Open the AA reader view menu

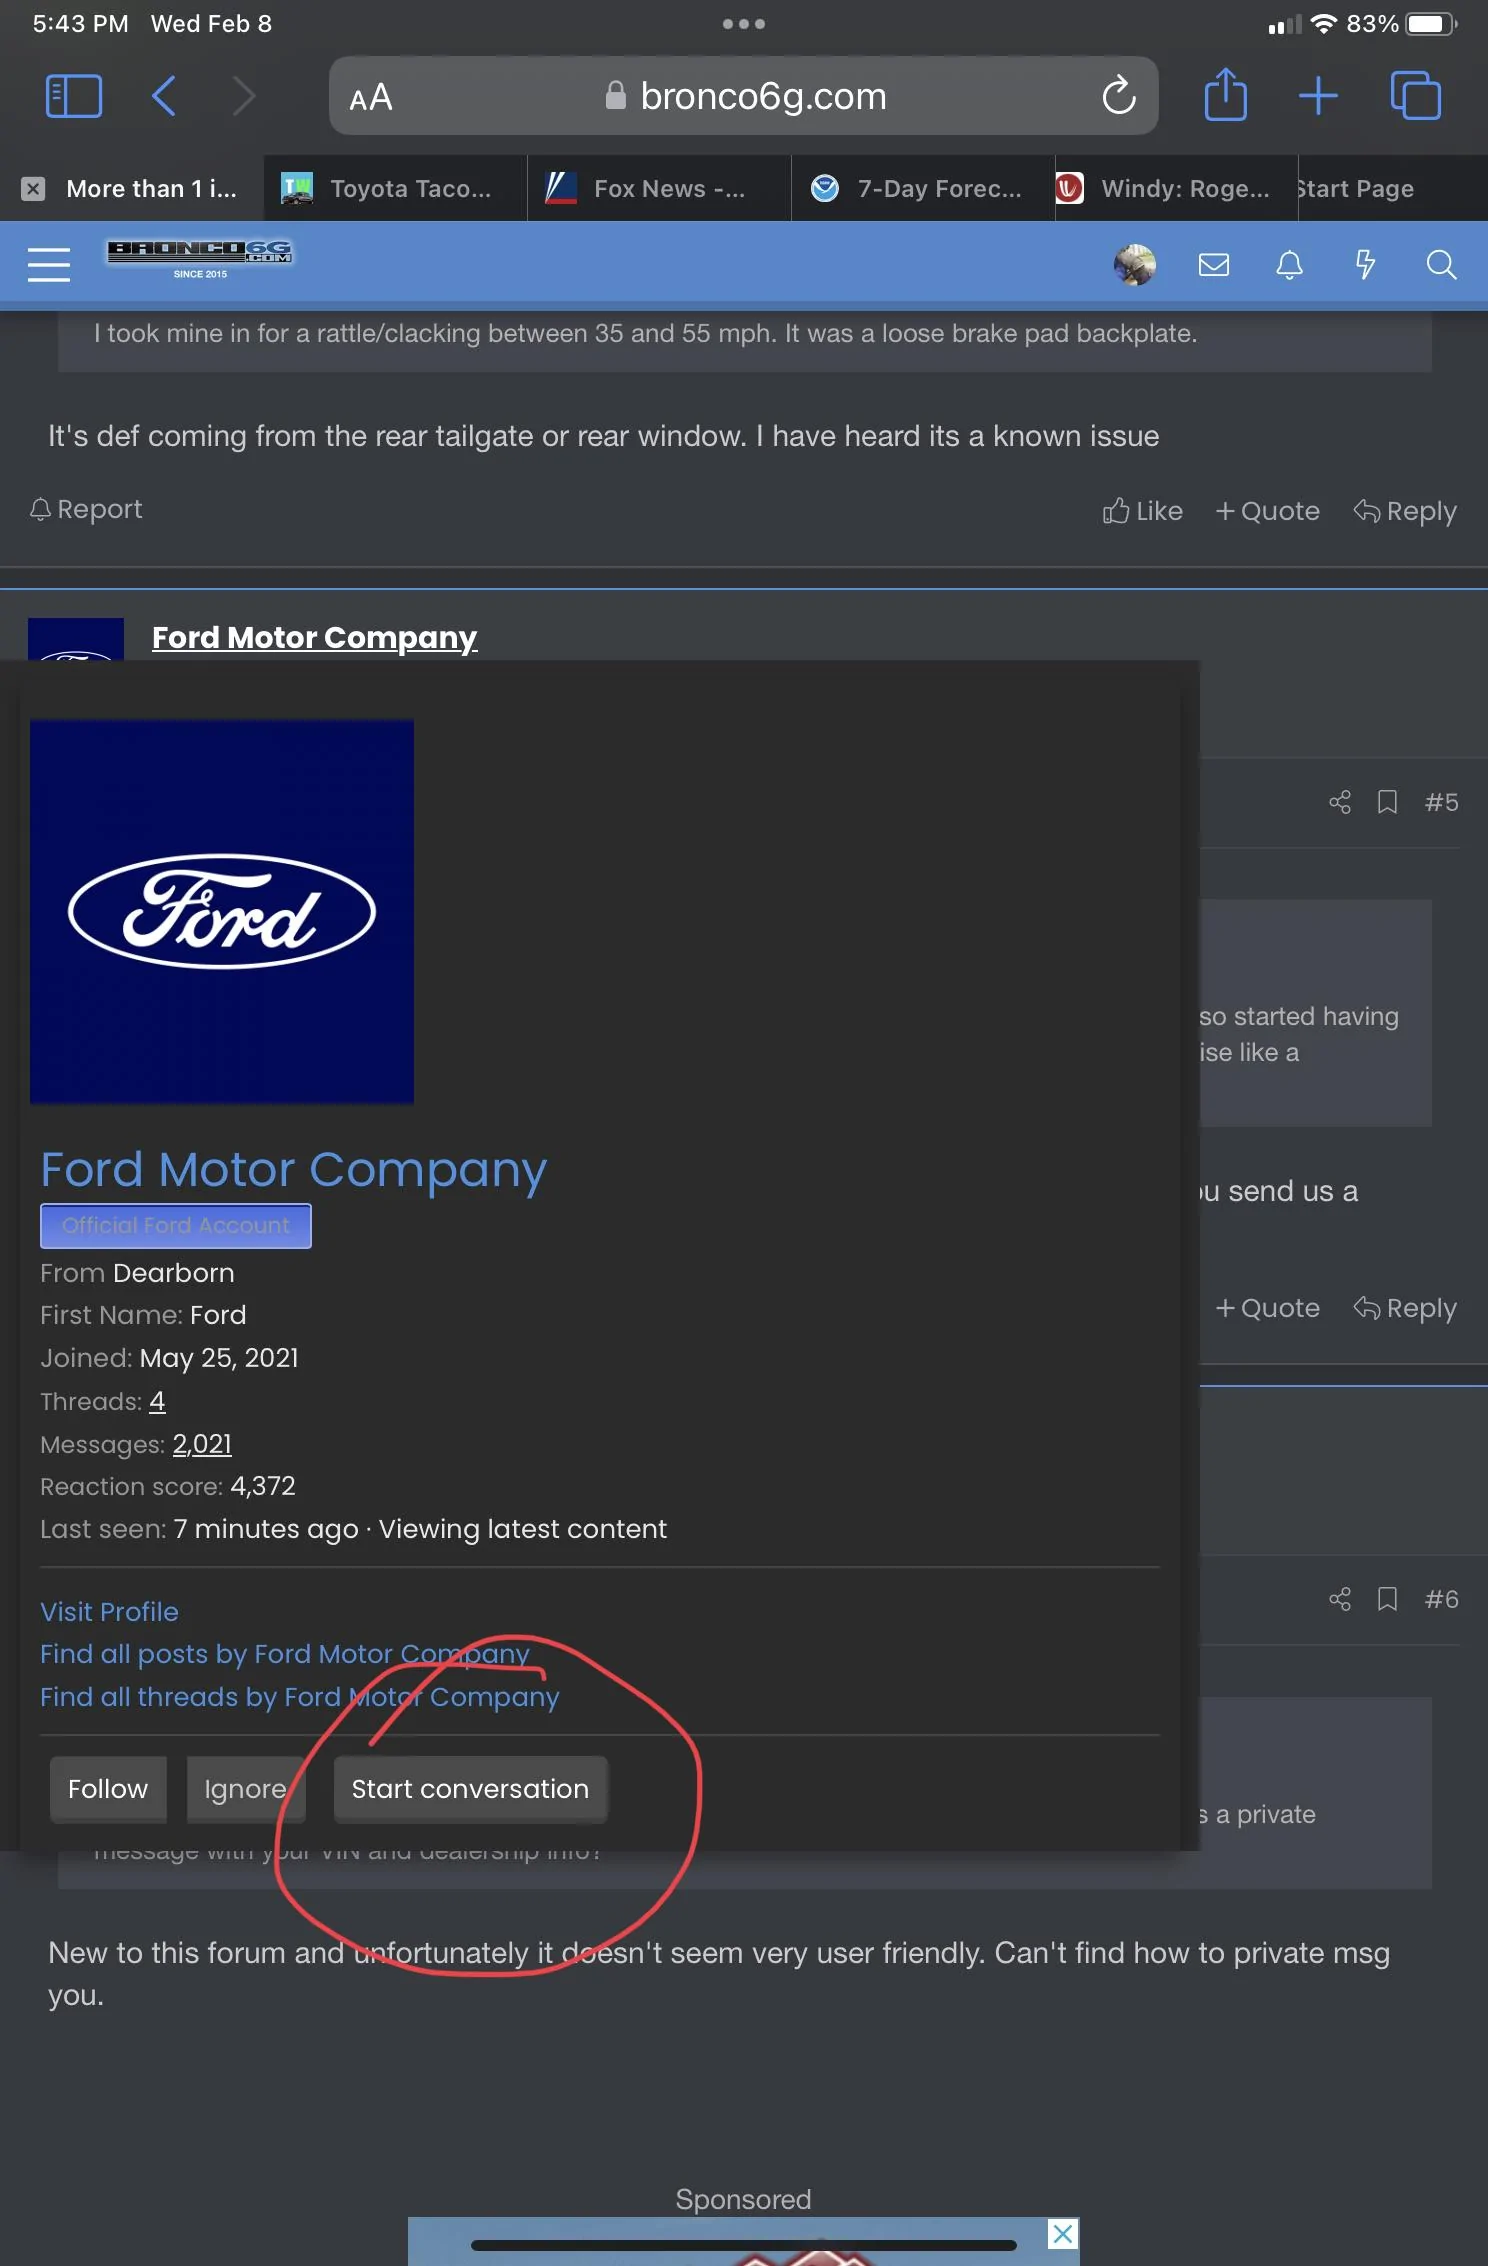371,98
